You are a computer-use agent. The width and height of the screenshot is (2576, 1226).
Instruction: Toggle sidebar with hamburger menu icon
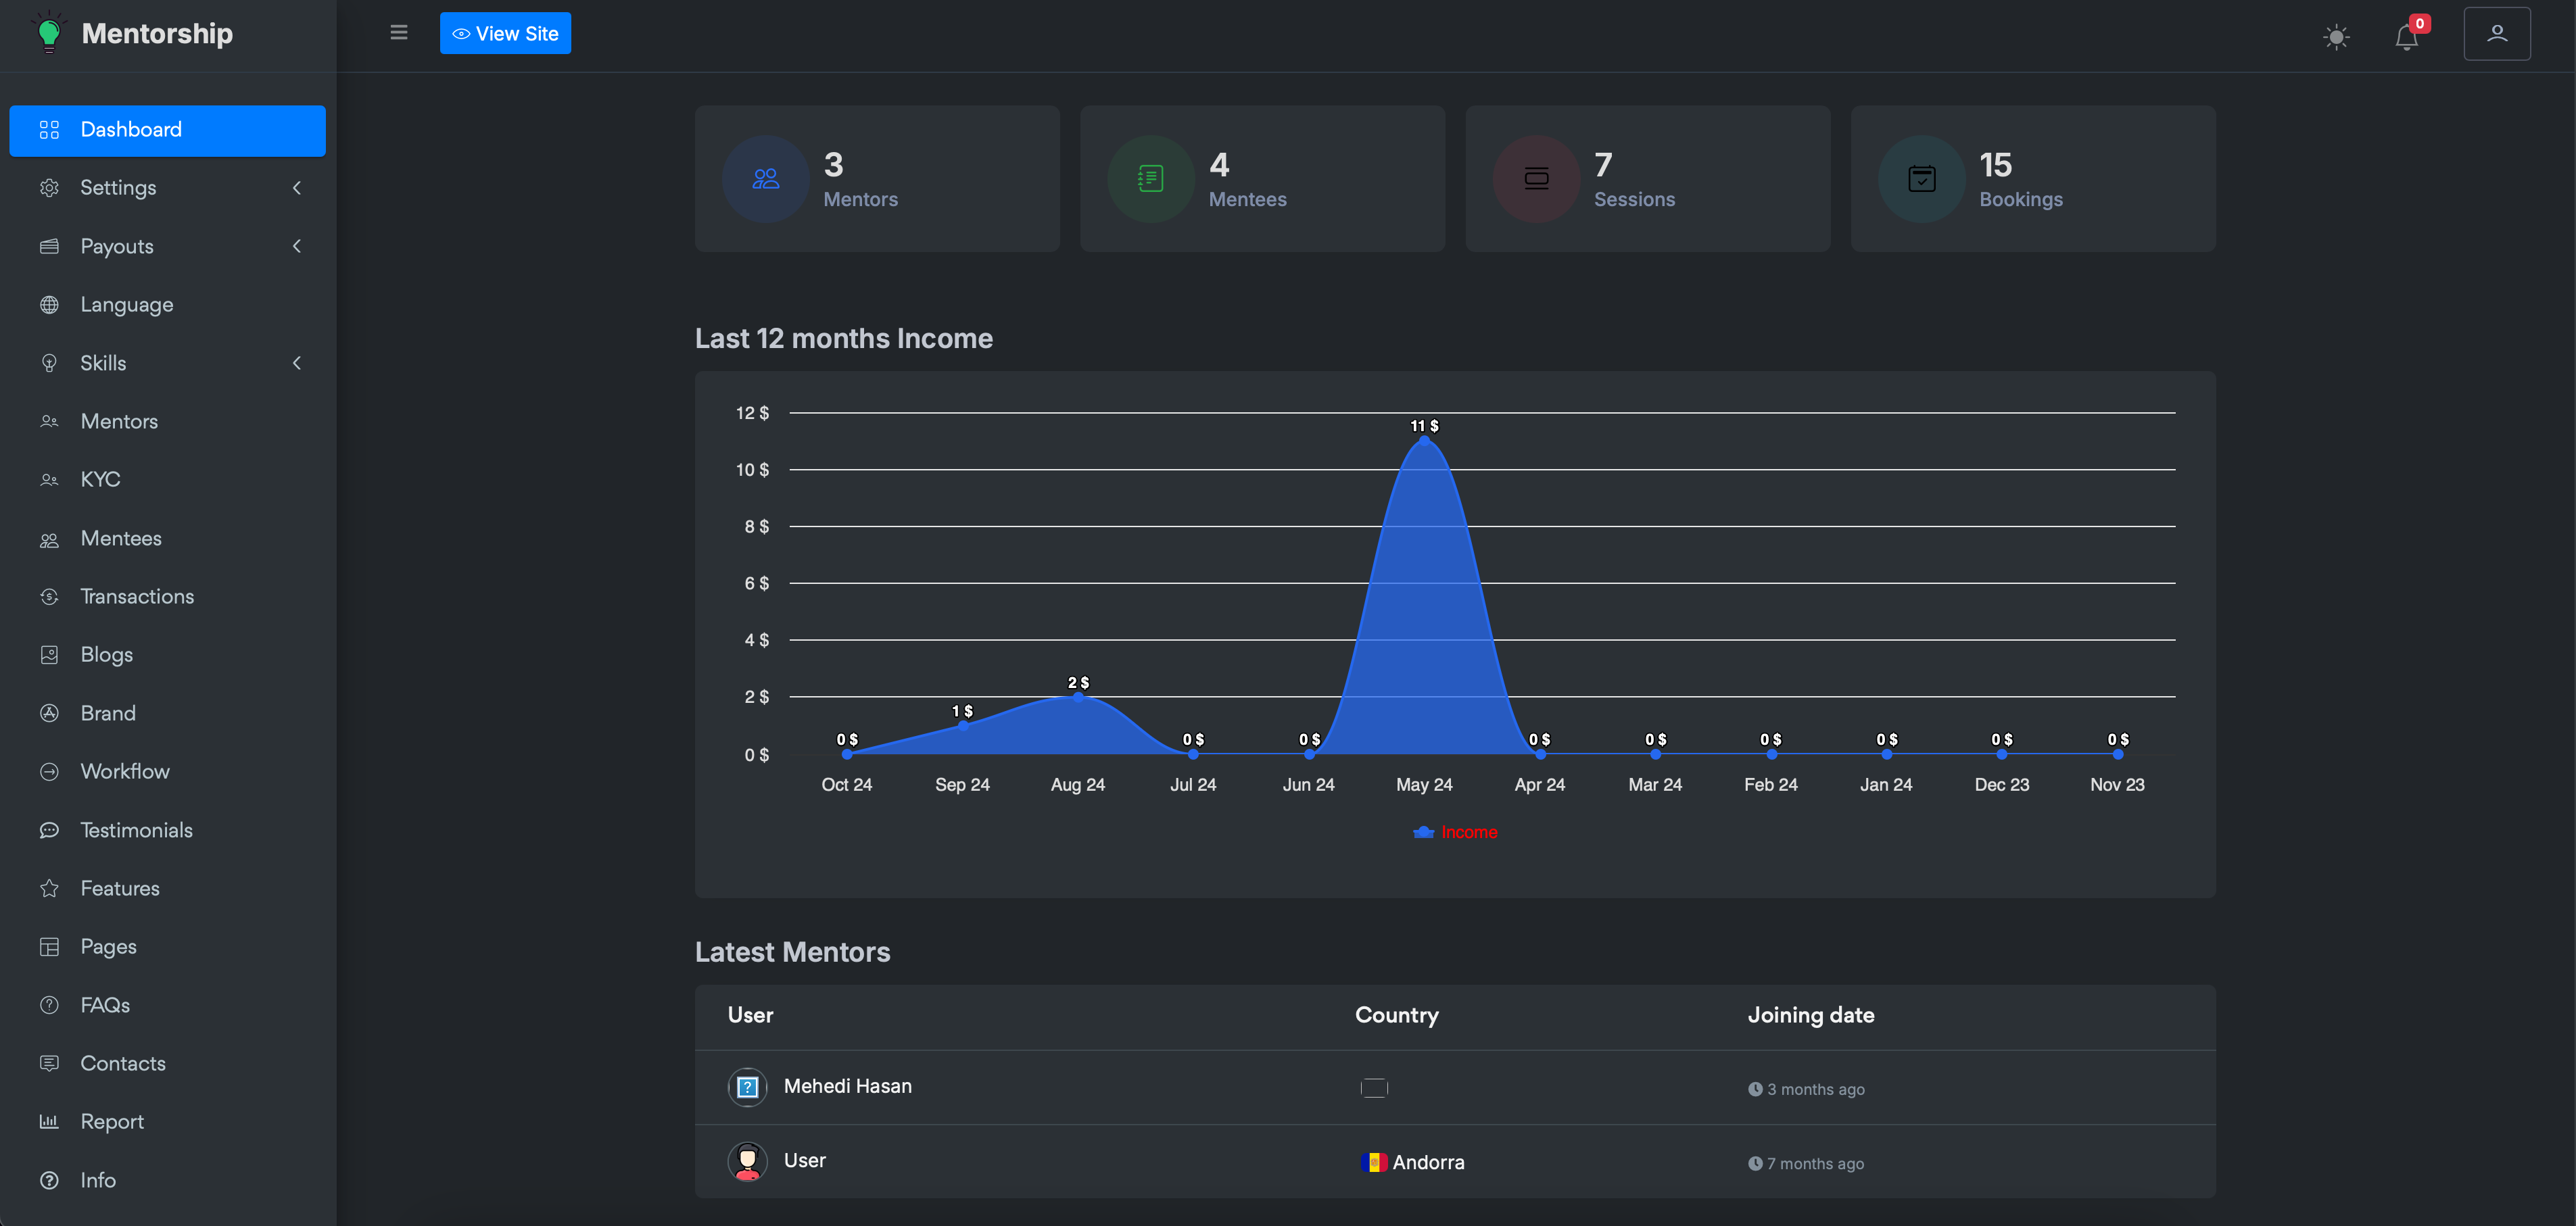[x=398, y=33]
